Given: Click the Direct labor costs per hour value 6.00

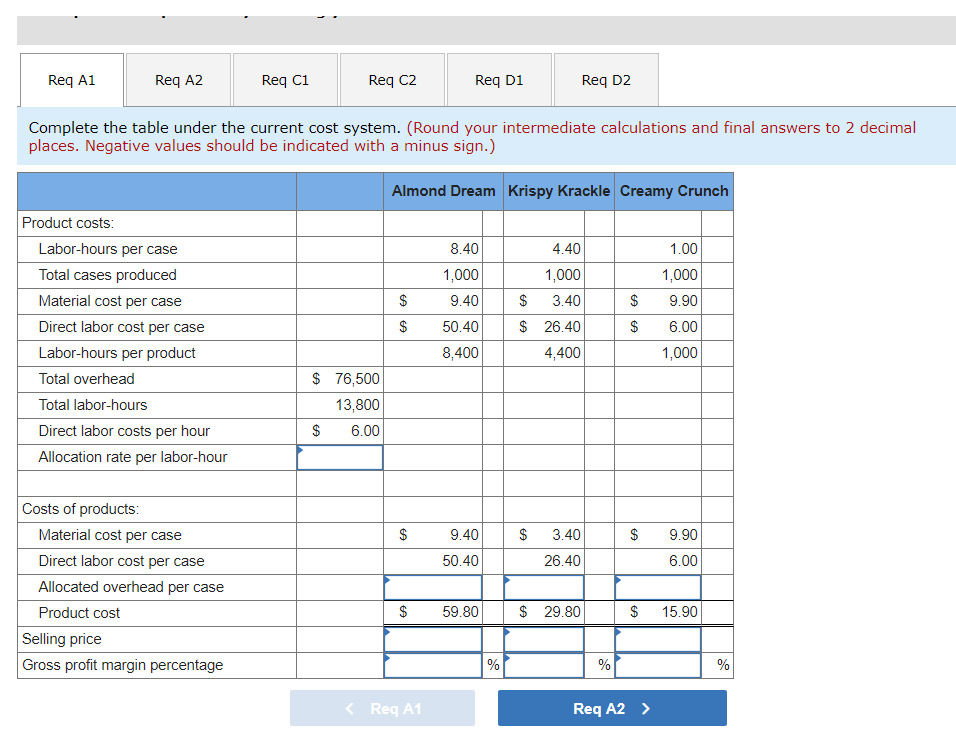Looking at the screenshot, I should click(x=365, y=431).
